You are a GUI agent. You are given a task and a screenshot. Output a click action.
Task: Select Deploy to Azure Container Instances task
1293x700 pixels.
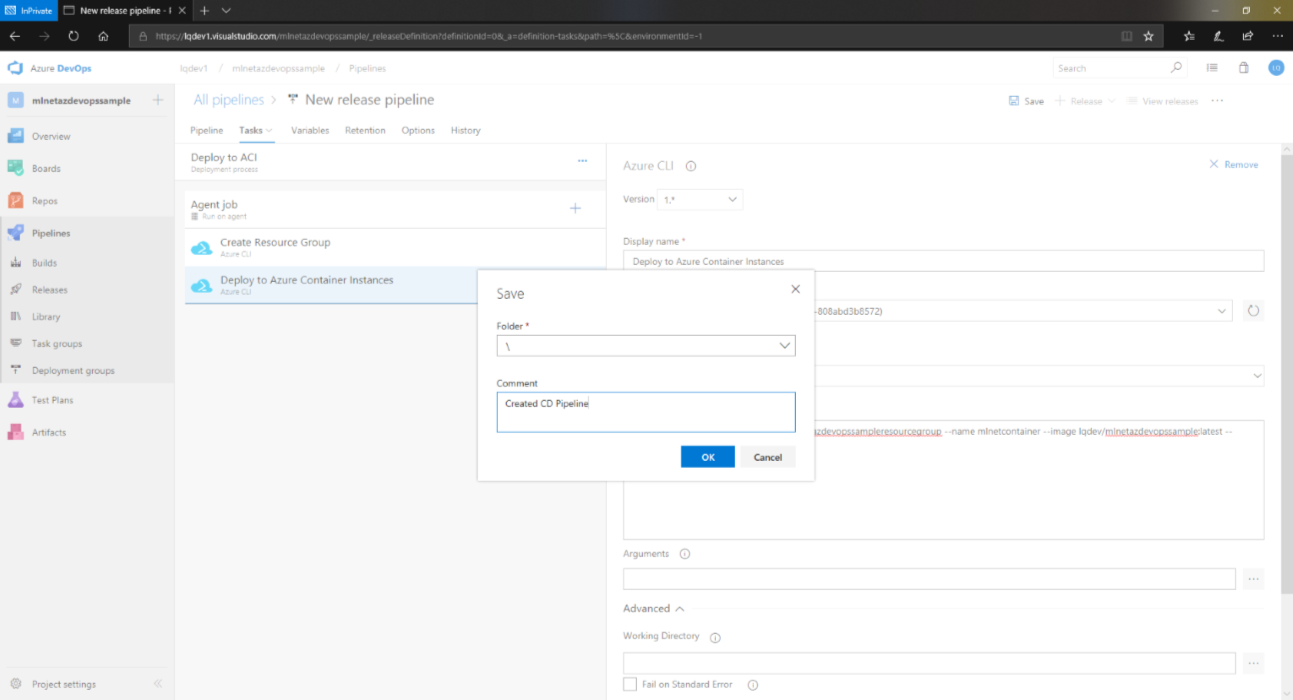[x=395, y=285]
